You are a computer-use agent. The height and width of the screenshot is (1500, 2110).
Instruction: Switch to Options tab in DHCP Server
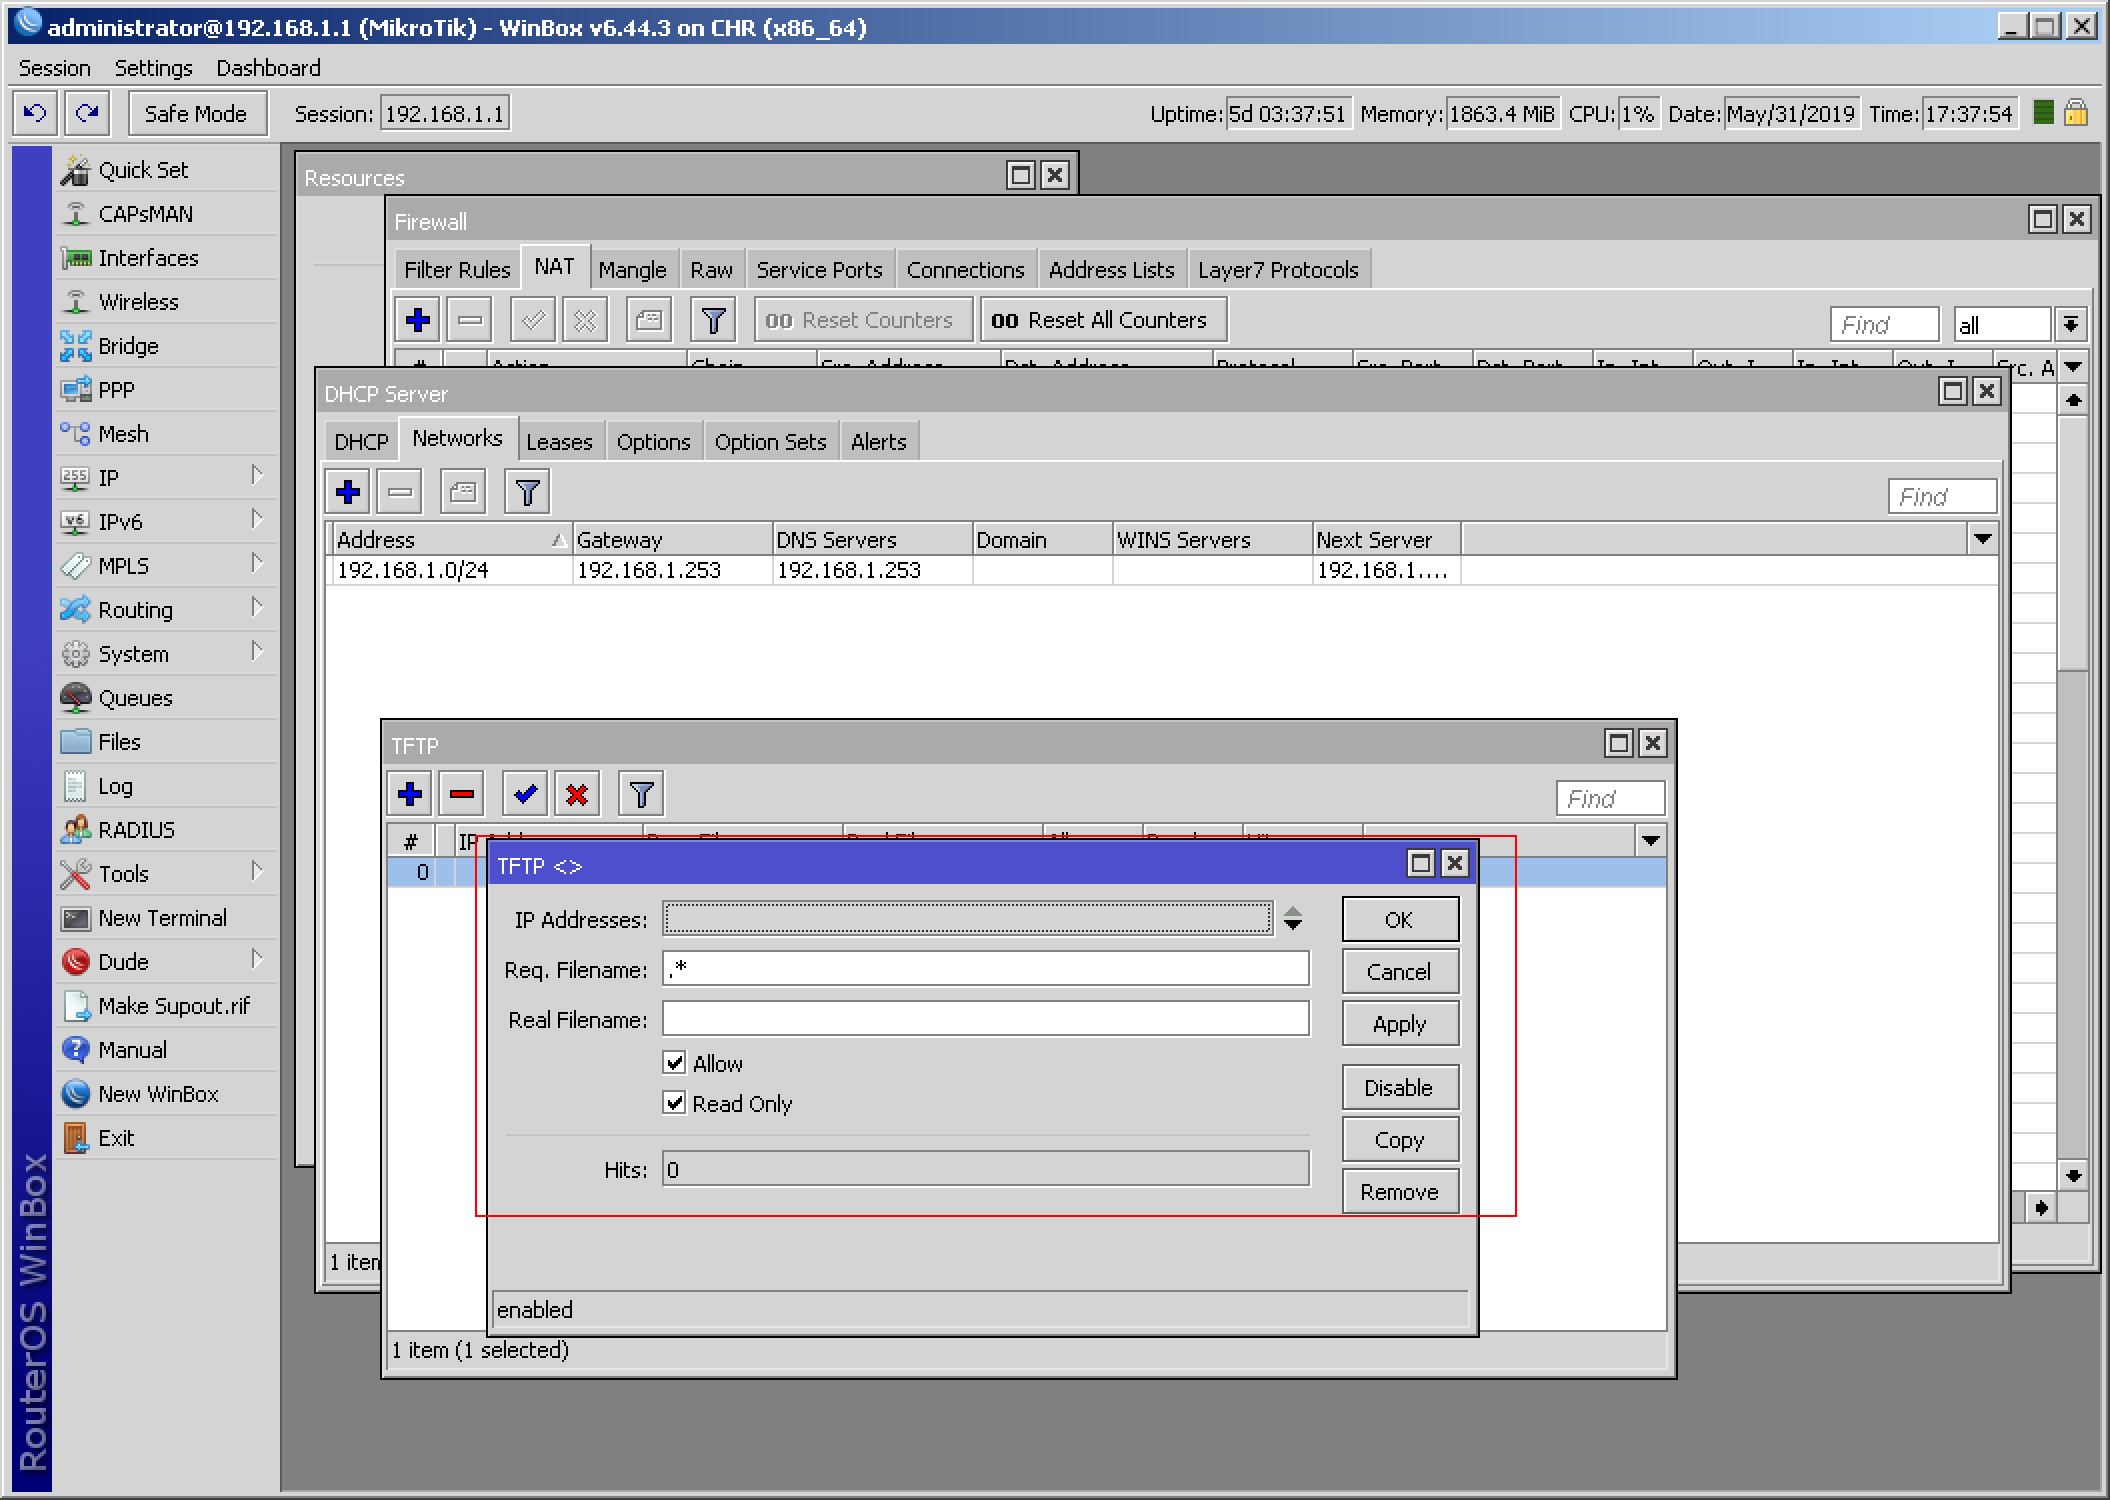[x=653, y=442]
